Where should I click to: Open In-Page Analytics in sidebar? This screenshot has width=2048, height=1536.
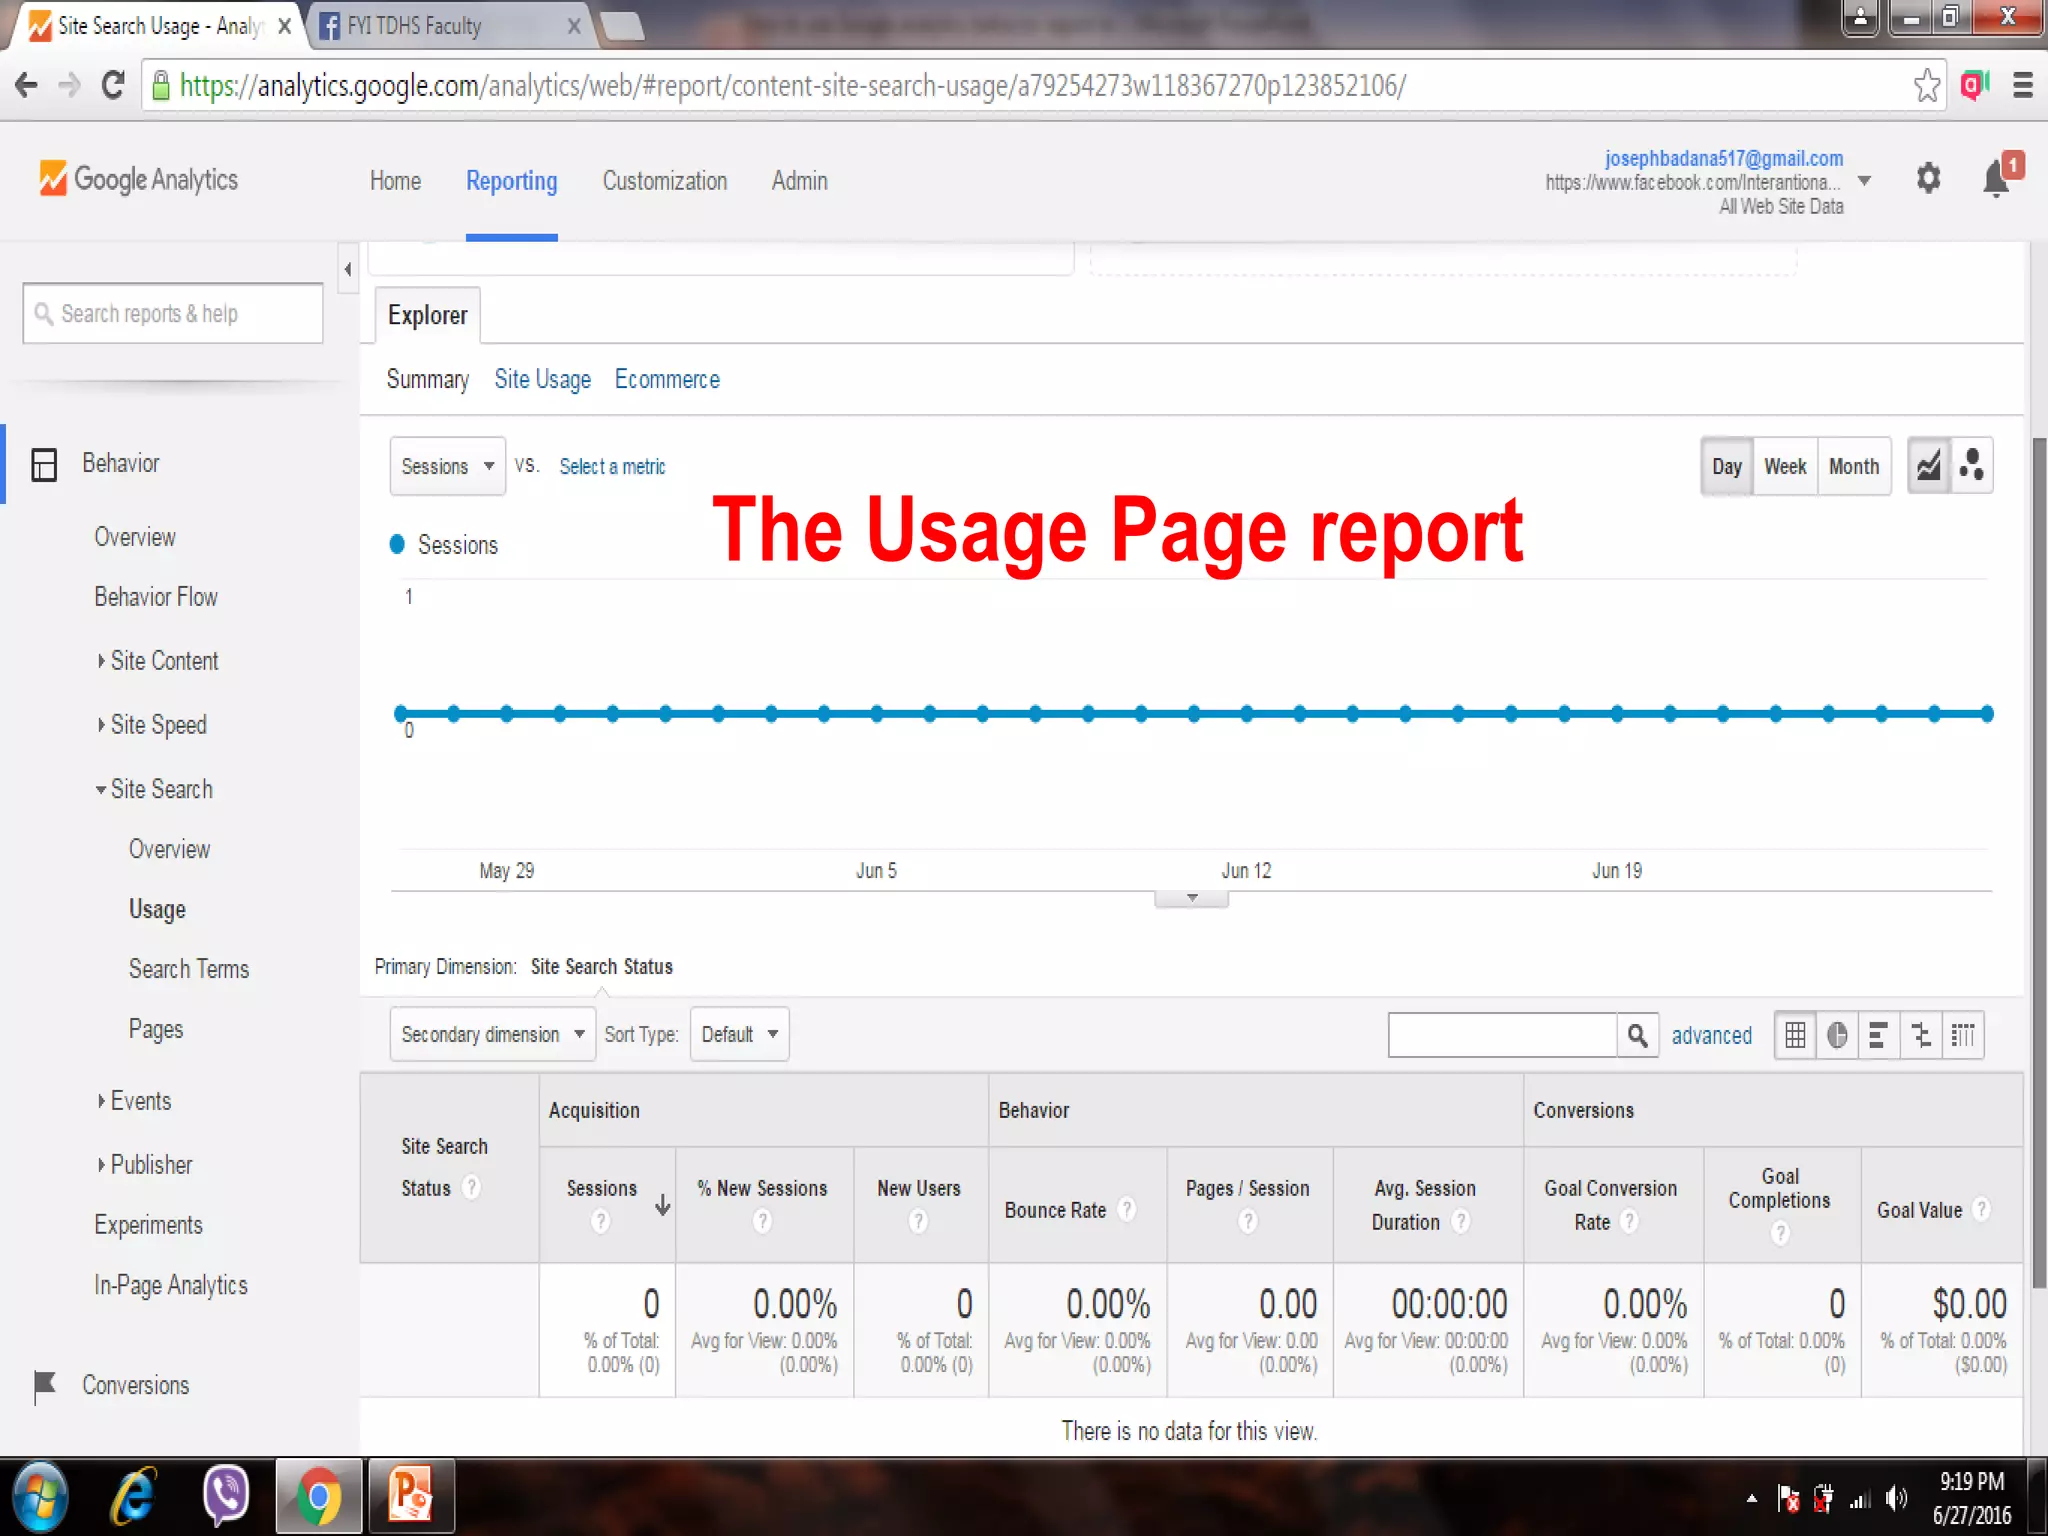pos(171,1285)
